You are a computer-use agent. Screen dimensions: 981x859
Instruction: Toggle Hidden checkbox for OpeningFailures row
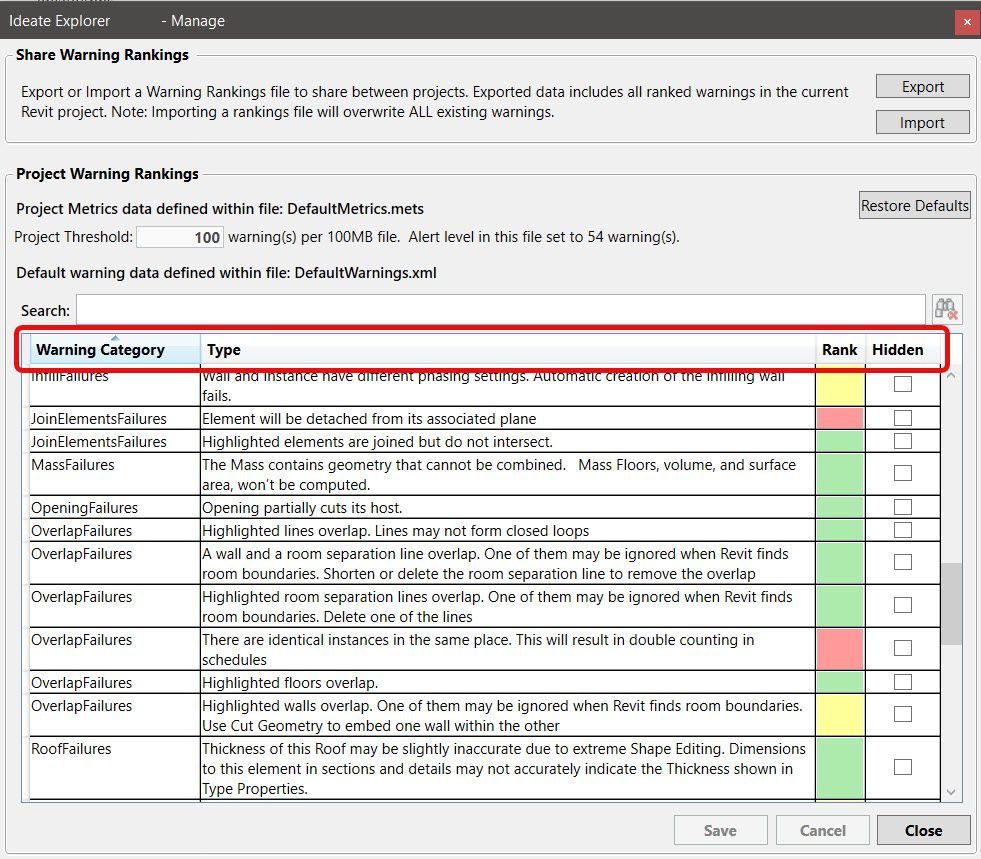pyautogui.click(x=903, y=506)
